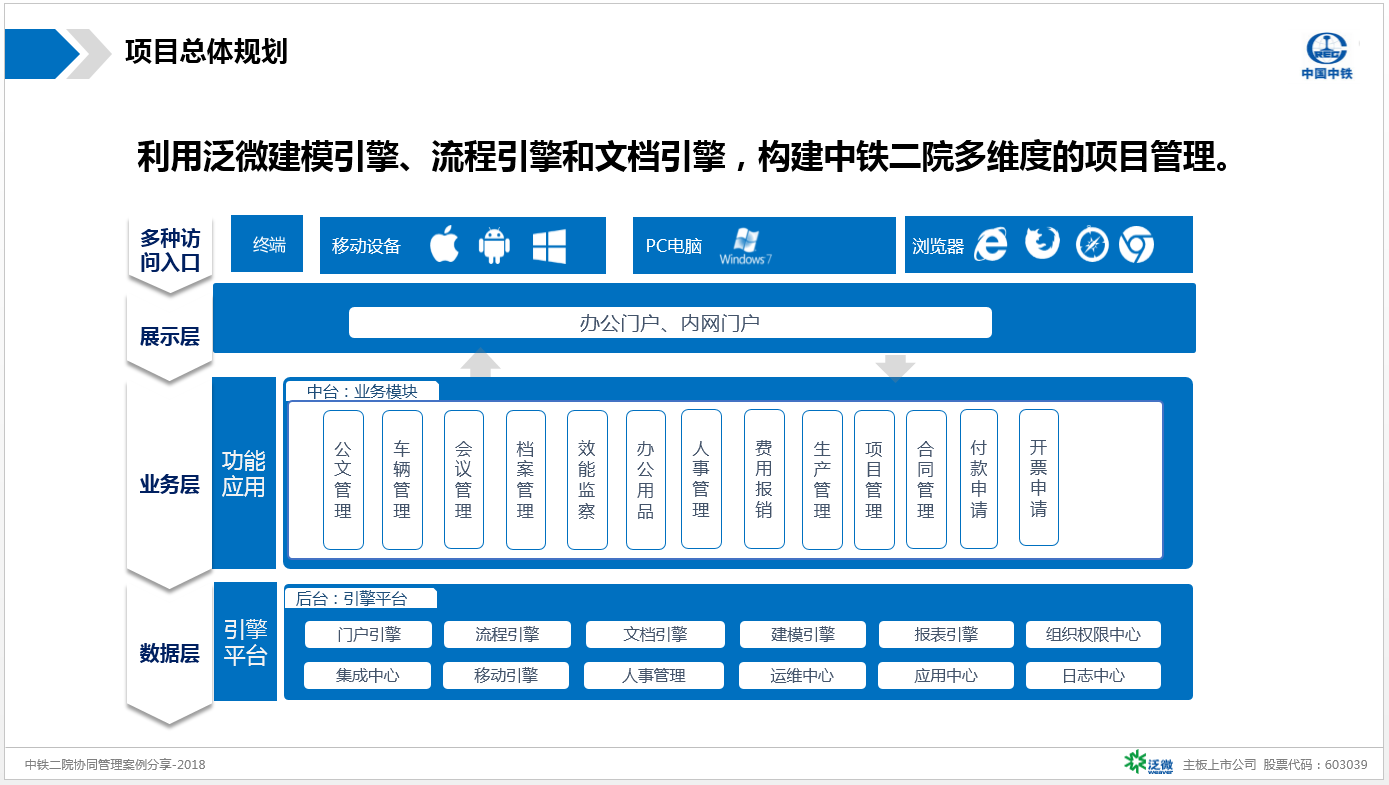The height and width of the screenshot is (785, 1389).
Task: Click the 应用中心 box
Action: click(946, 675)
